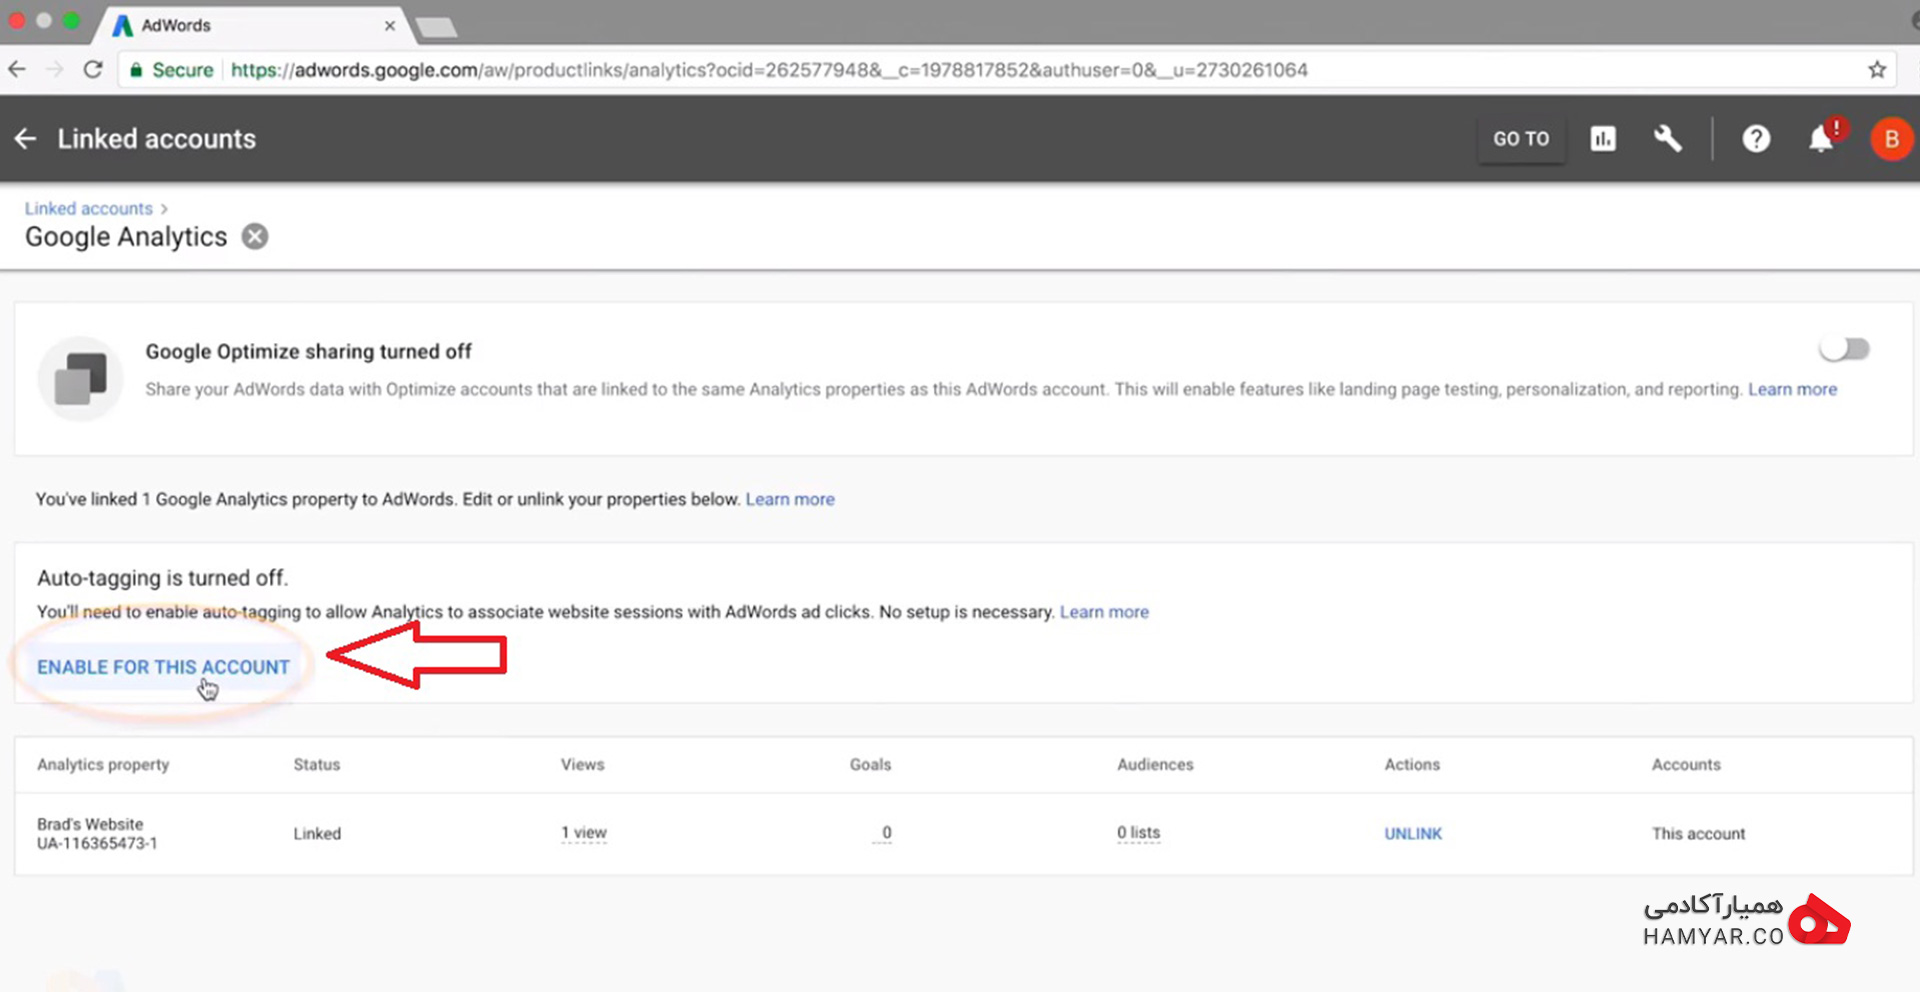Click the Google Analytics page heading
1920x992 pixels.
pos(126,237)
